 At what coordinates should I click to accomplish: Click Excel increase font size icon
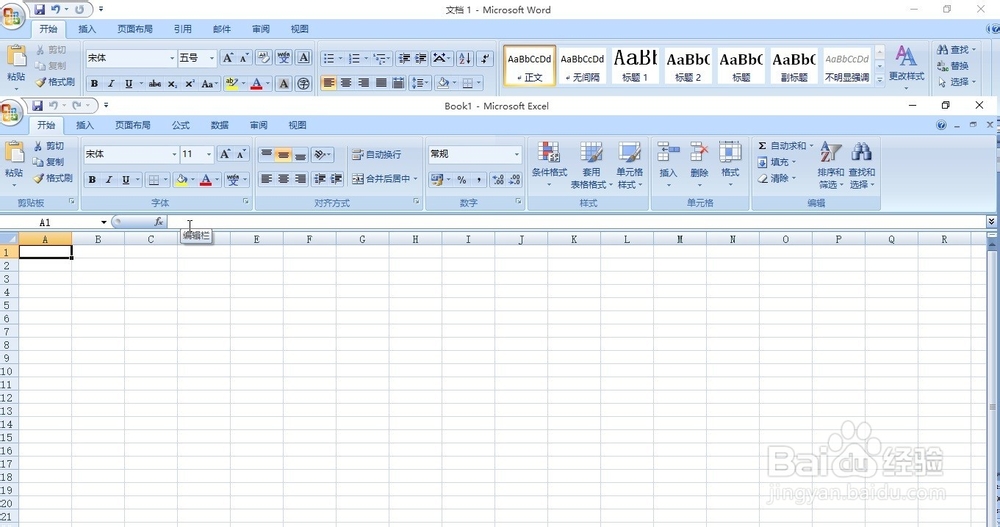[225, 154]
